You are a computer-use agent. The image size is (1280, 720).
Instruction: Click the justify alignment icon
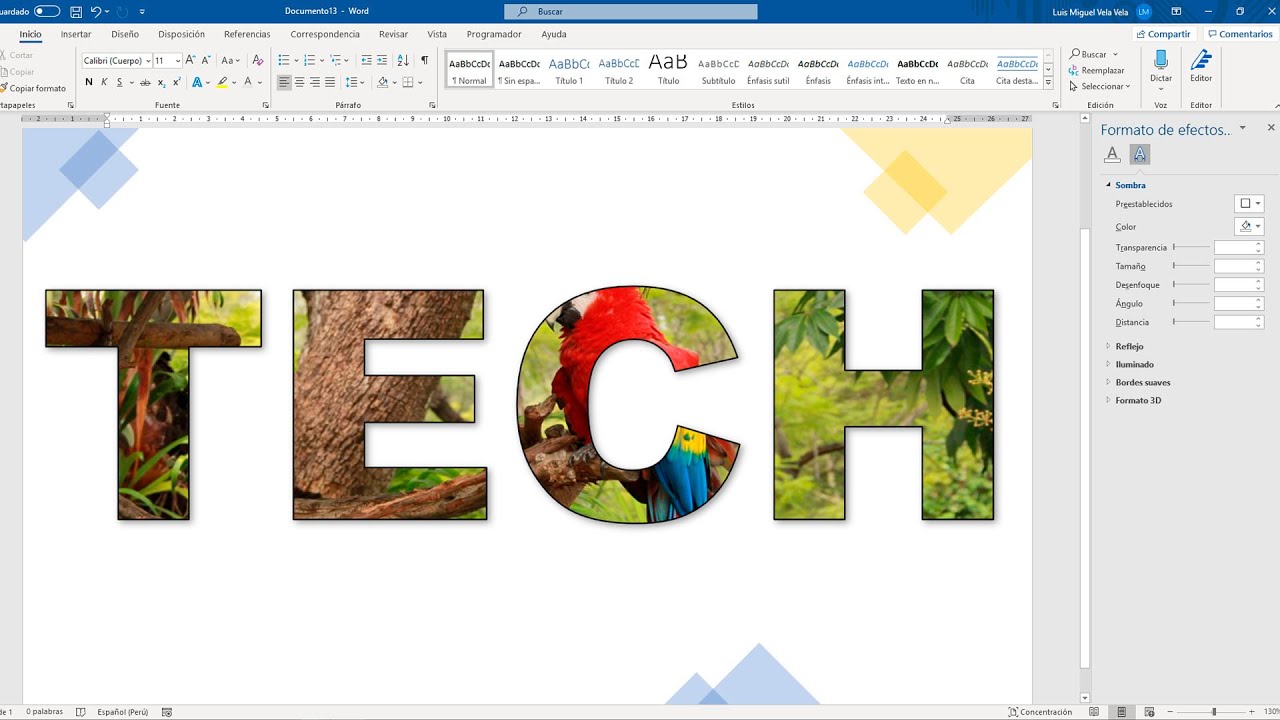[x=329, y=82]
